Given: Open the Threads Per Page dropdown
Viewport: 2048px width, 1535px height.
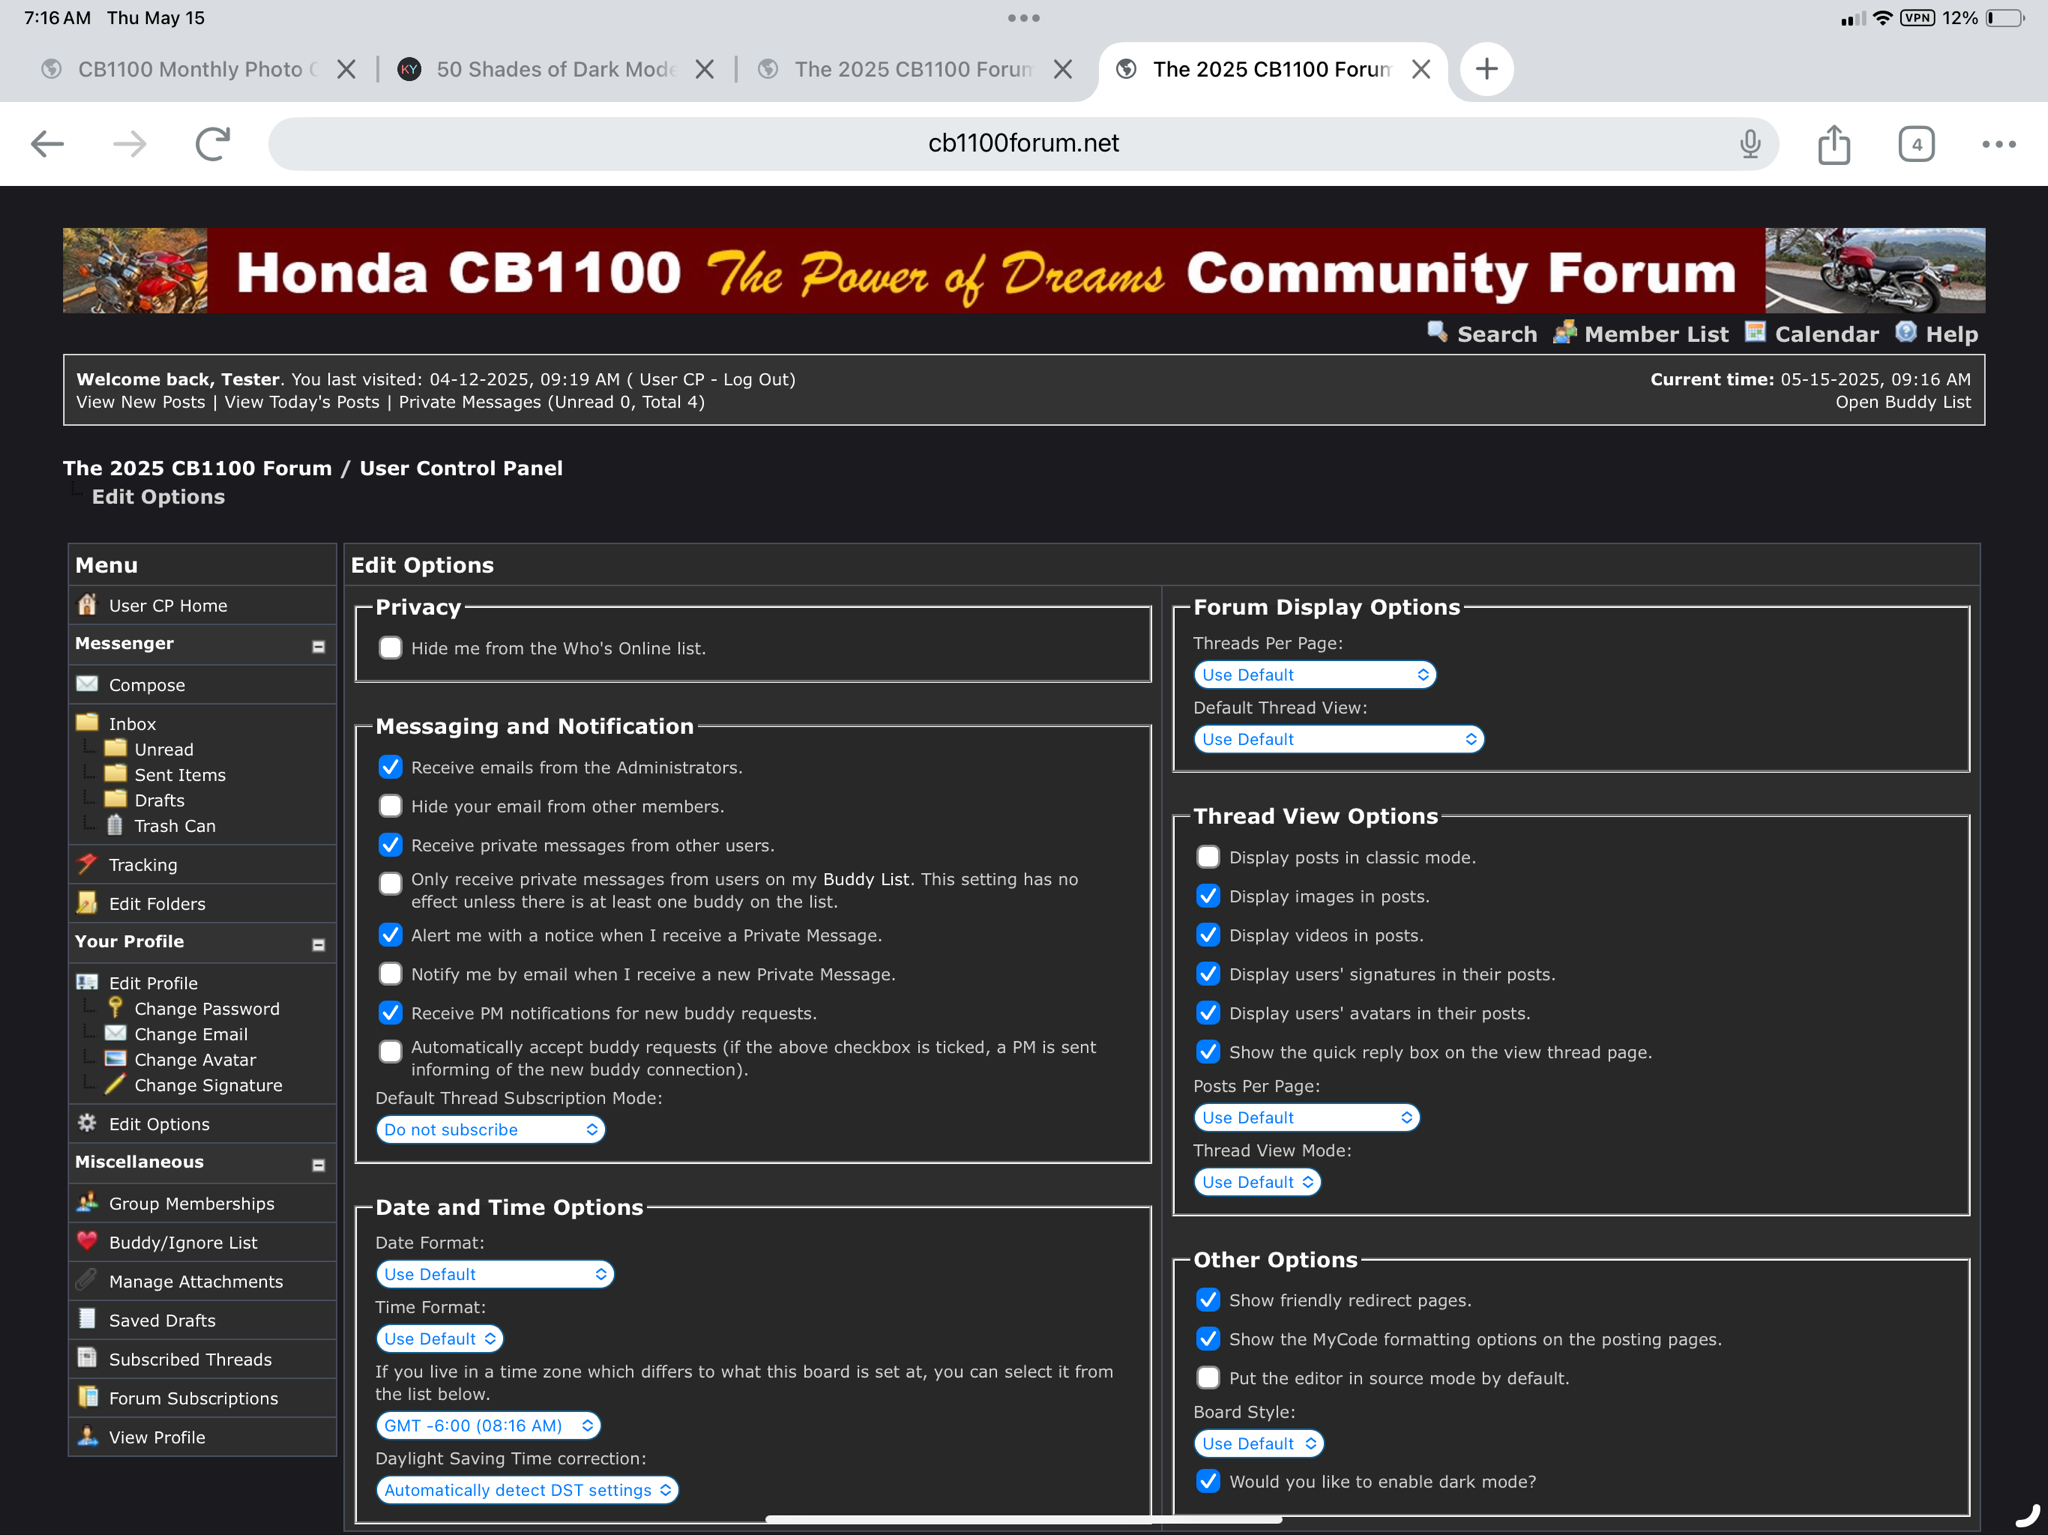Looking at the screenshot, I should [x=1315, y=675].
